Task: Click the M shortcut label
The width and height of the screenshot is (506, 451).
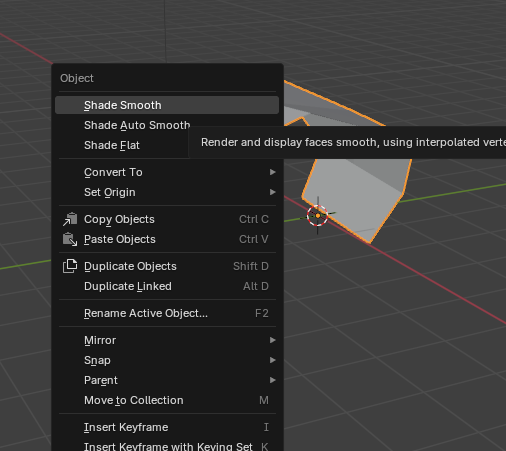Action: (x=264, y=400)
